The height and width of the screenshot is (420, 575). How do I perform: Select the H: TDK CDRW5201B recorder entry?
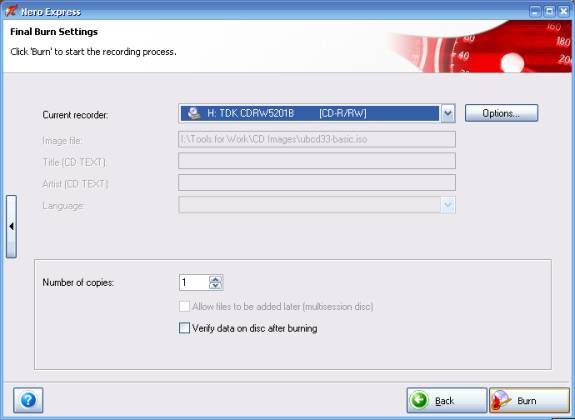310,113
